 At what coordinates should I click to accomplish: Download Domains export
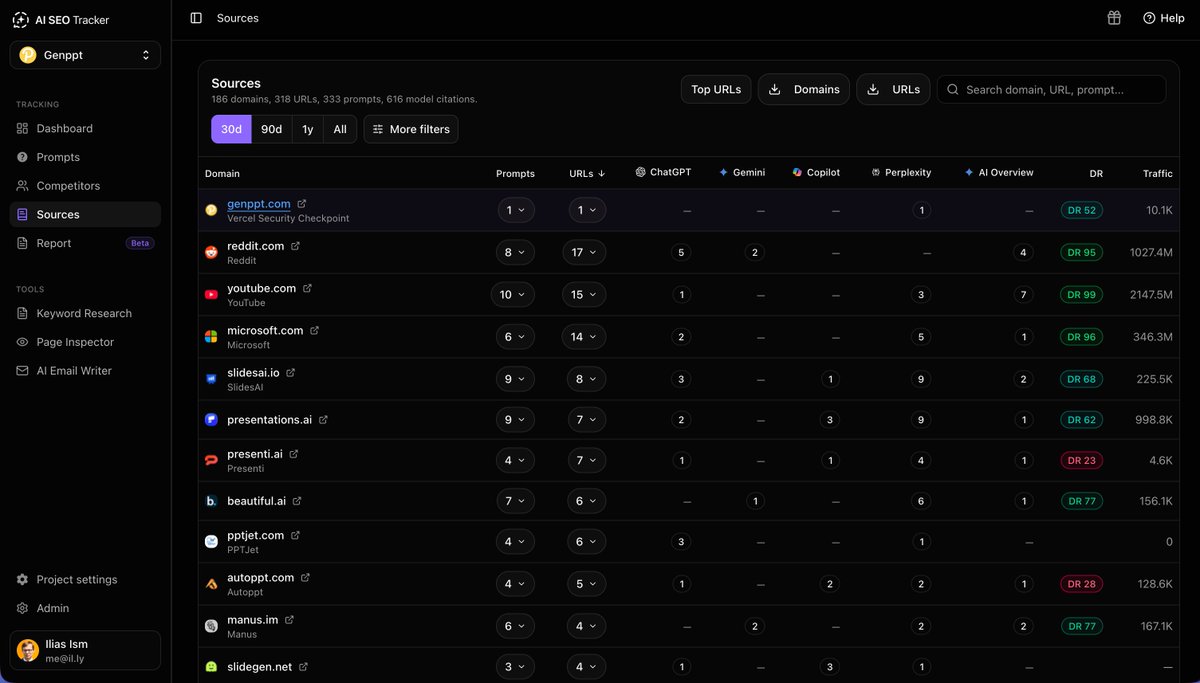[804, 89]
